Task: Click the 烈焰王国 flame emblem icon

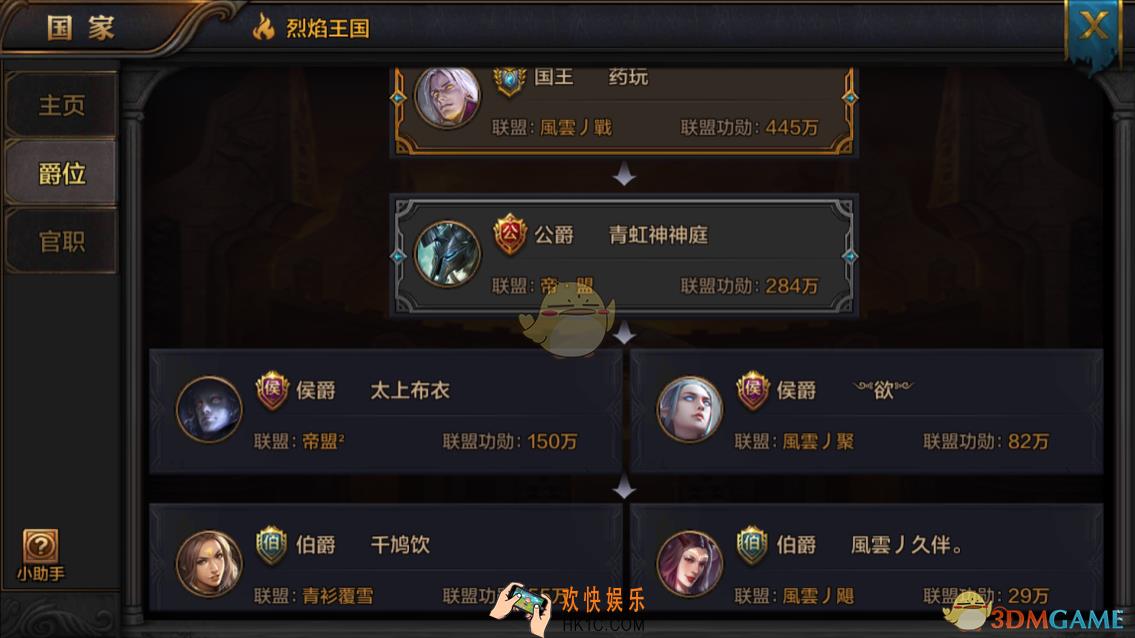Action: pyautogui.click(x=263, y=28)
